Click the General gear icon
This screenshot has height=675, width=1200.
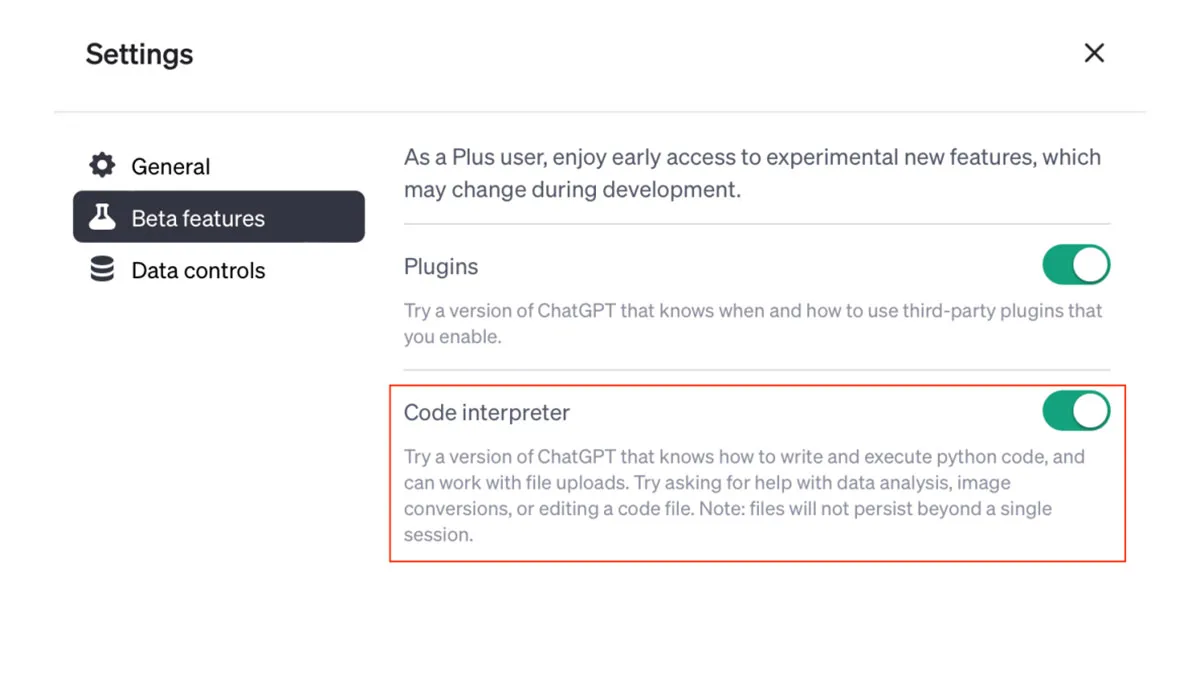(102, 166)
